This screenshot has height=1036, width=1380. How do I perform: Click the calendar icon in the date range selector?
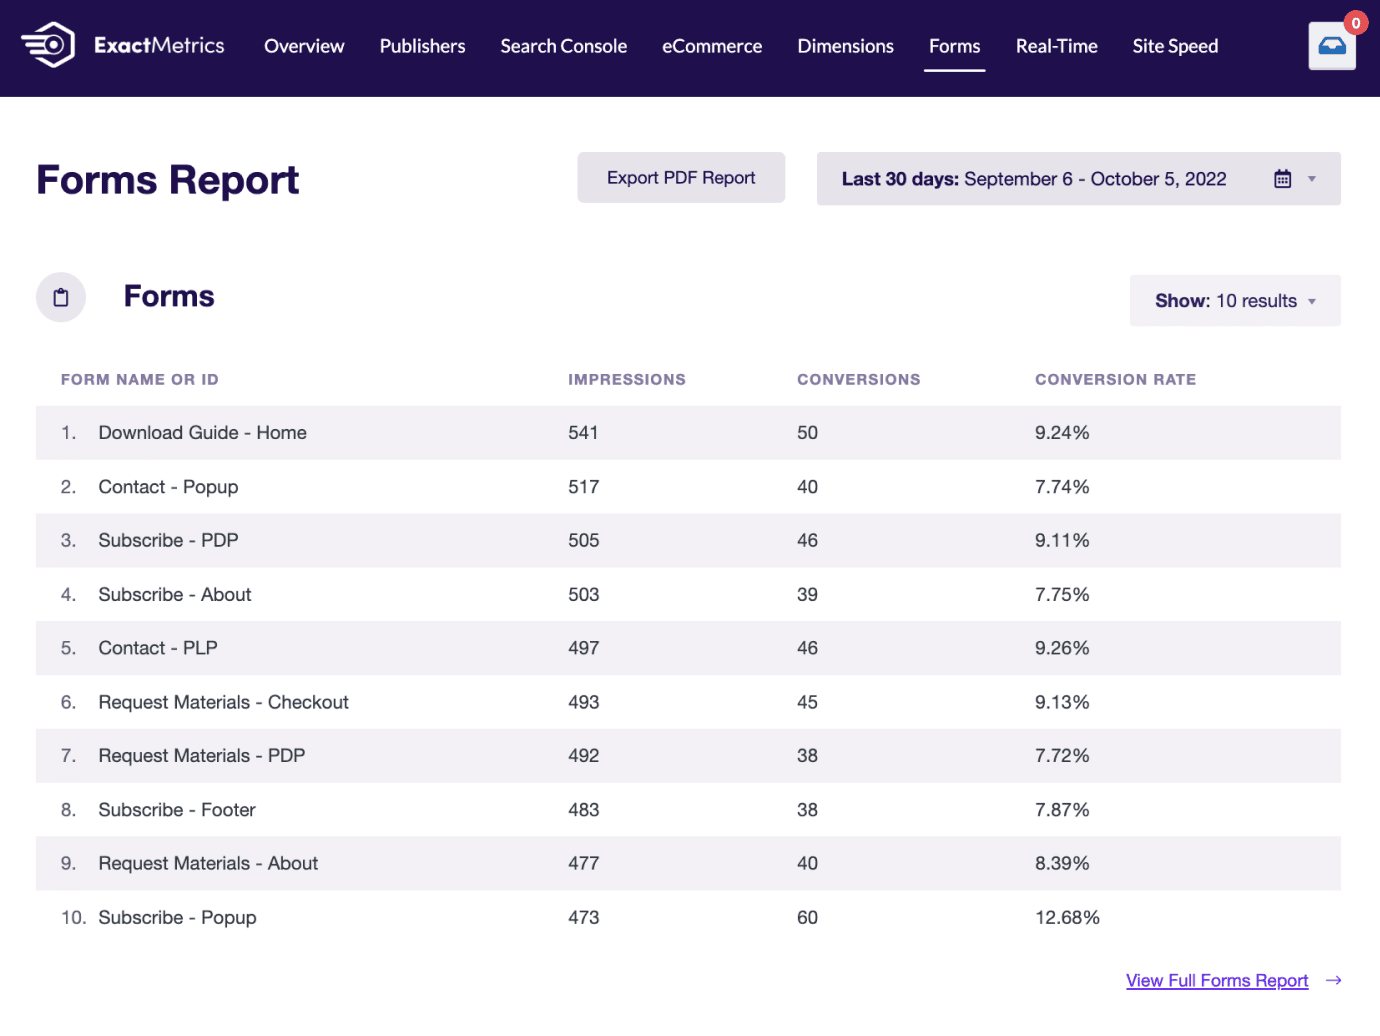(x=1283, y=178)
